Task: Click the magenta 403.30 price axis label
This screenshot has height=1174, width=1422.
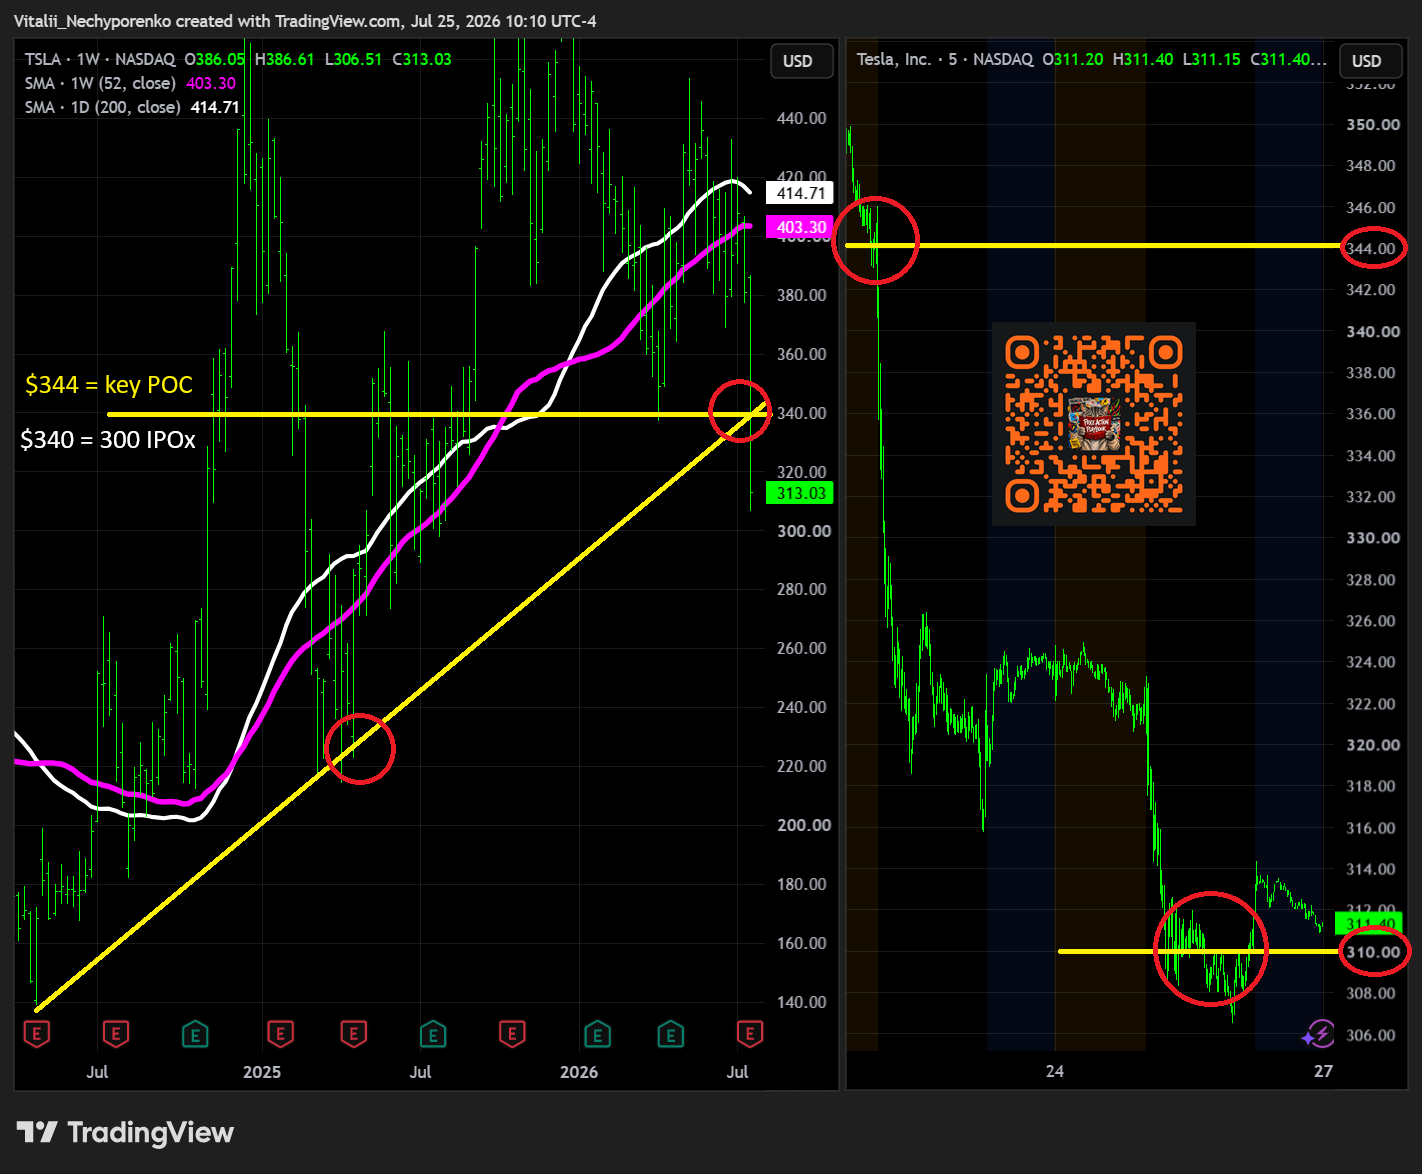Action: click(x=801, y=227)
